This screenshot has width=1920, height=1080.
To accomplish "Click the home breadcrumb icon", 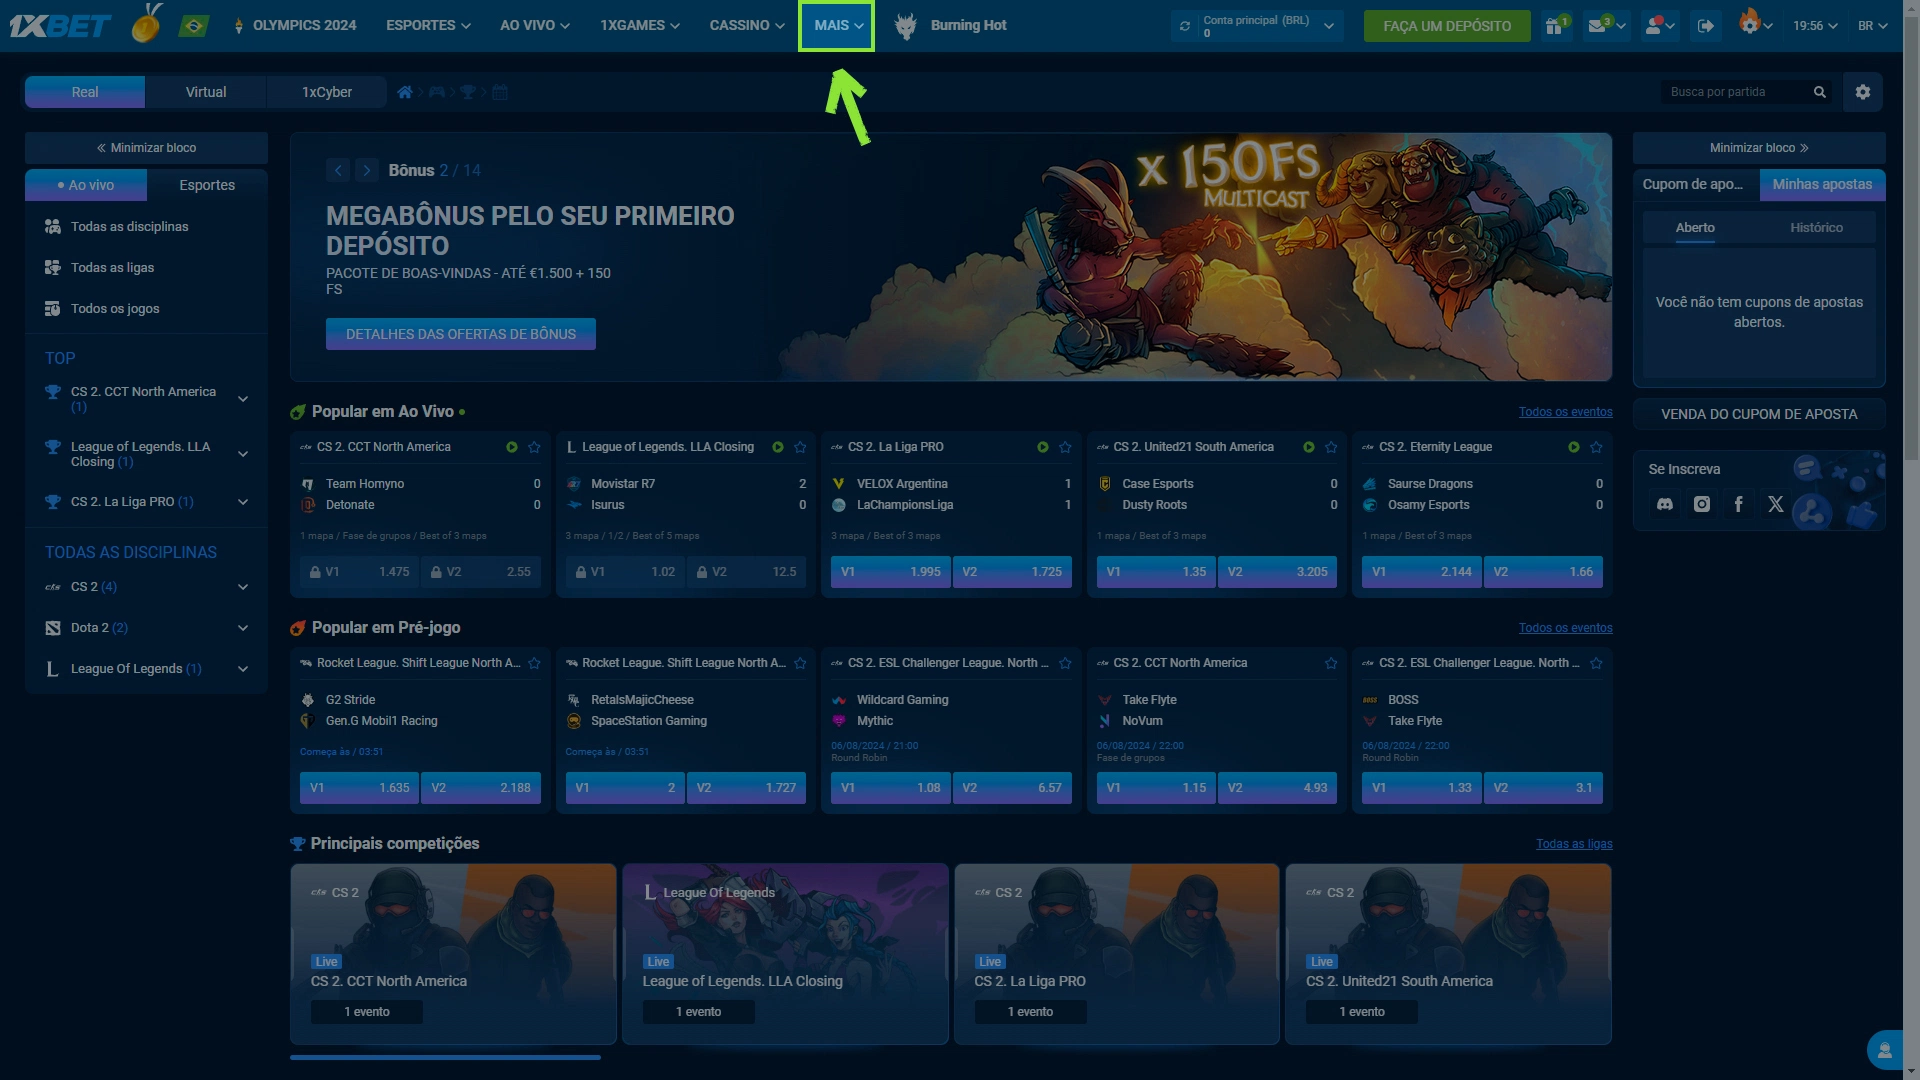I will point(405,92).
